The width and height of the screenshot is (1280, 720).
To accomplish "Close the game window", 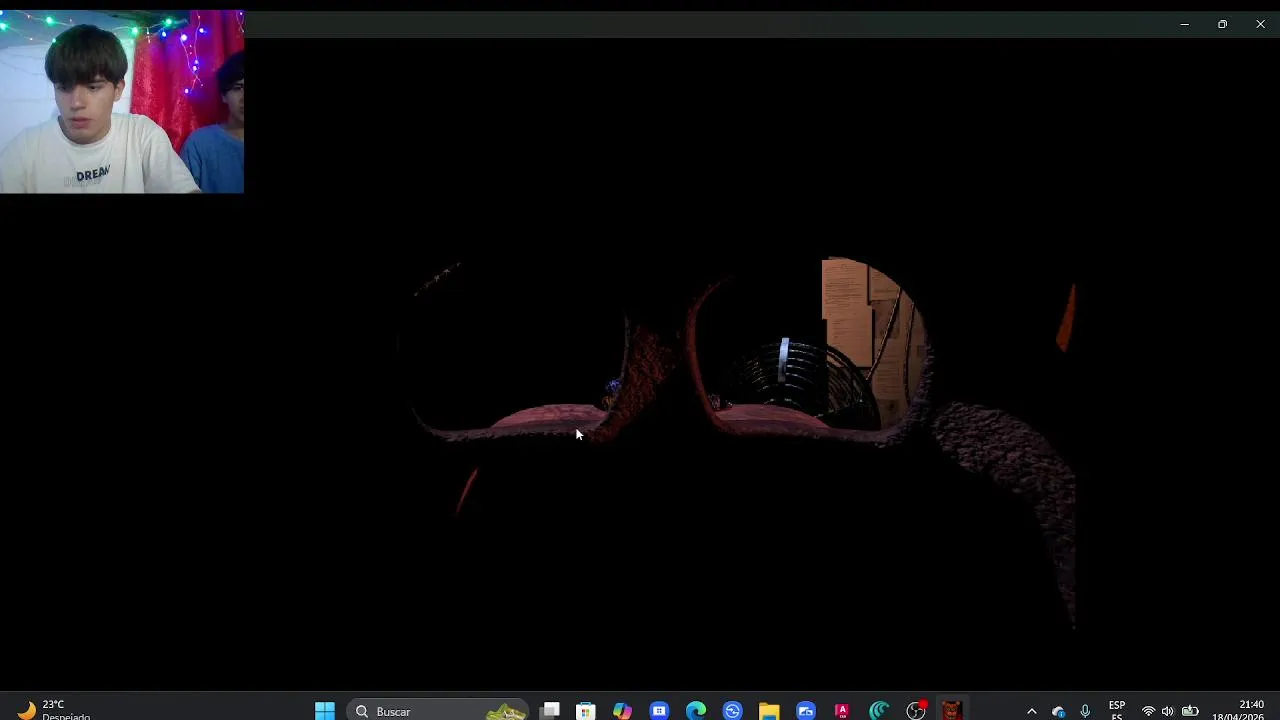I will 1260,24.
